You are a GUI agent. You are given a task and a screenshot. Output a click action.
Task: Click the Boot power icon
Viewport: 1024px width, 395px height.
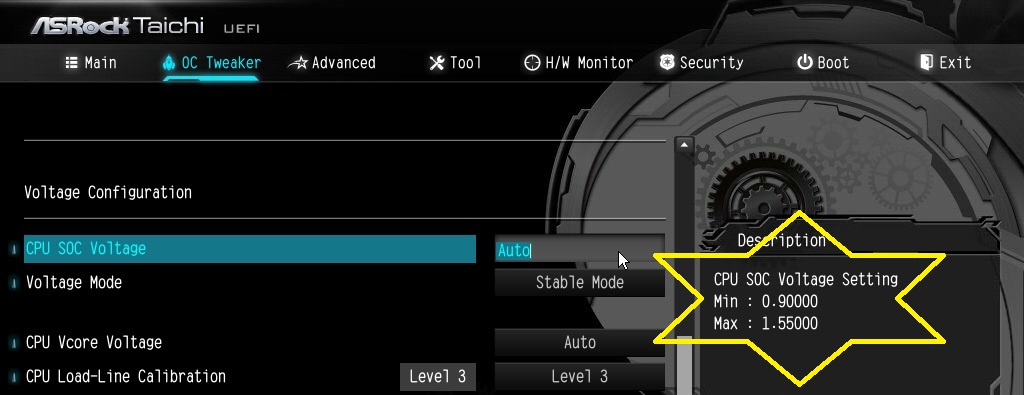coord(805,63)
